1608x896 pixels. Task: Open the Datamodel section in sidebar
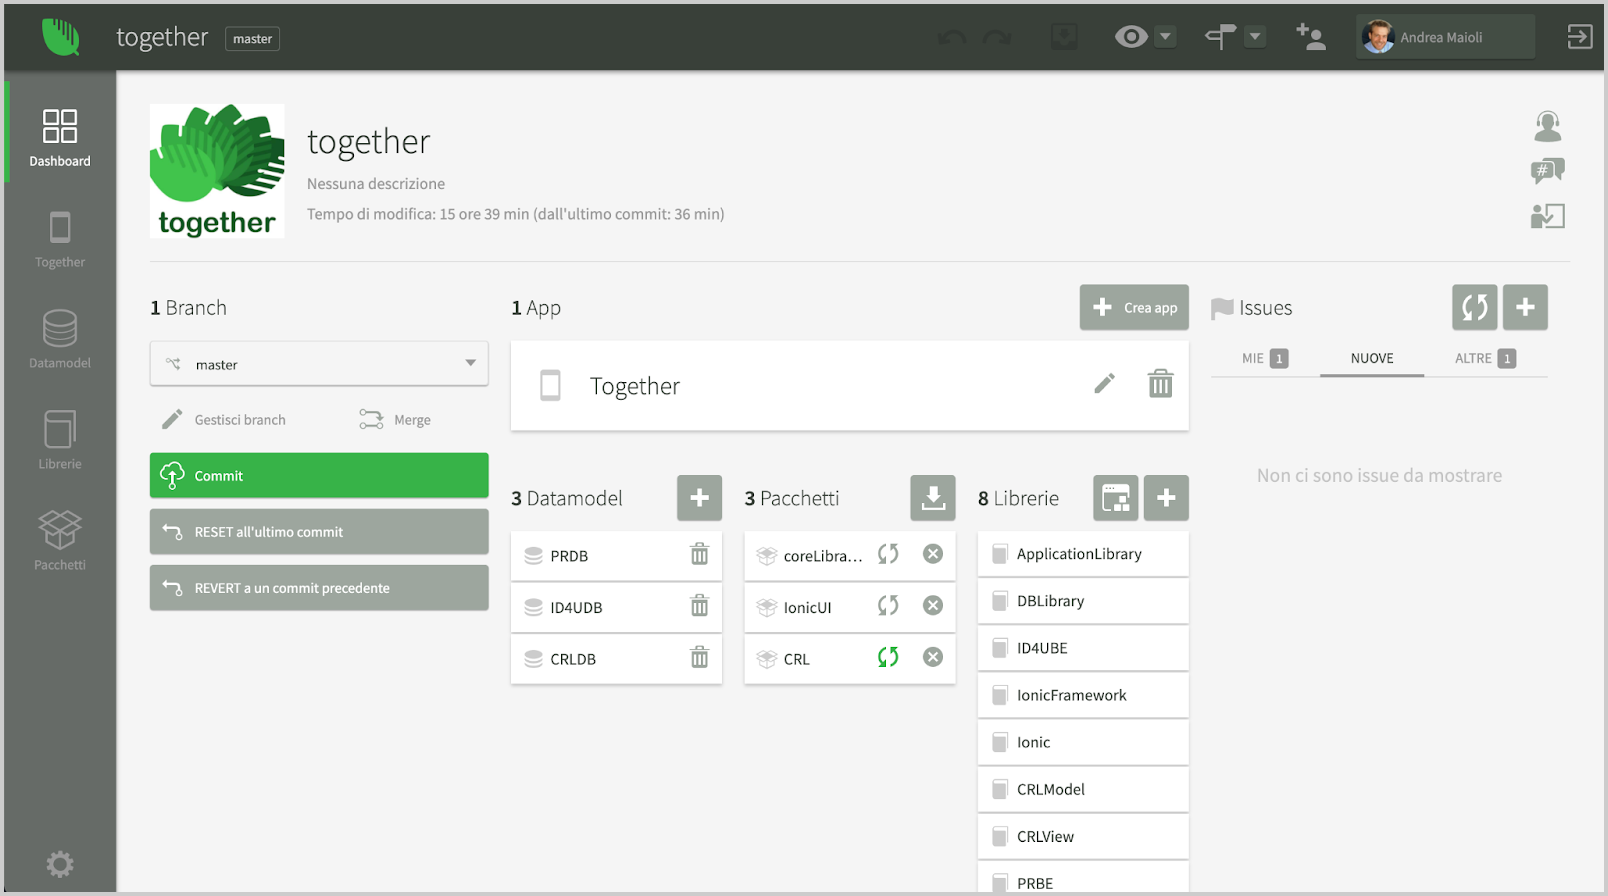[60, 339]
